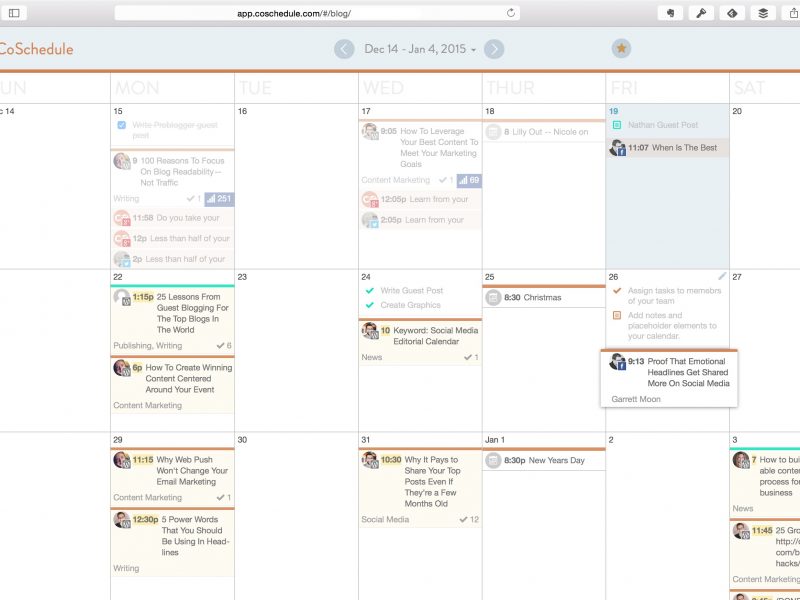Reload the page using the address bar icon
The height and width of the screenshot is (600, 800).
(x=511, y=13)
